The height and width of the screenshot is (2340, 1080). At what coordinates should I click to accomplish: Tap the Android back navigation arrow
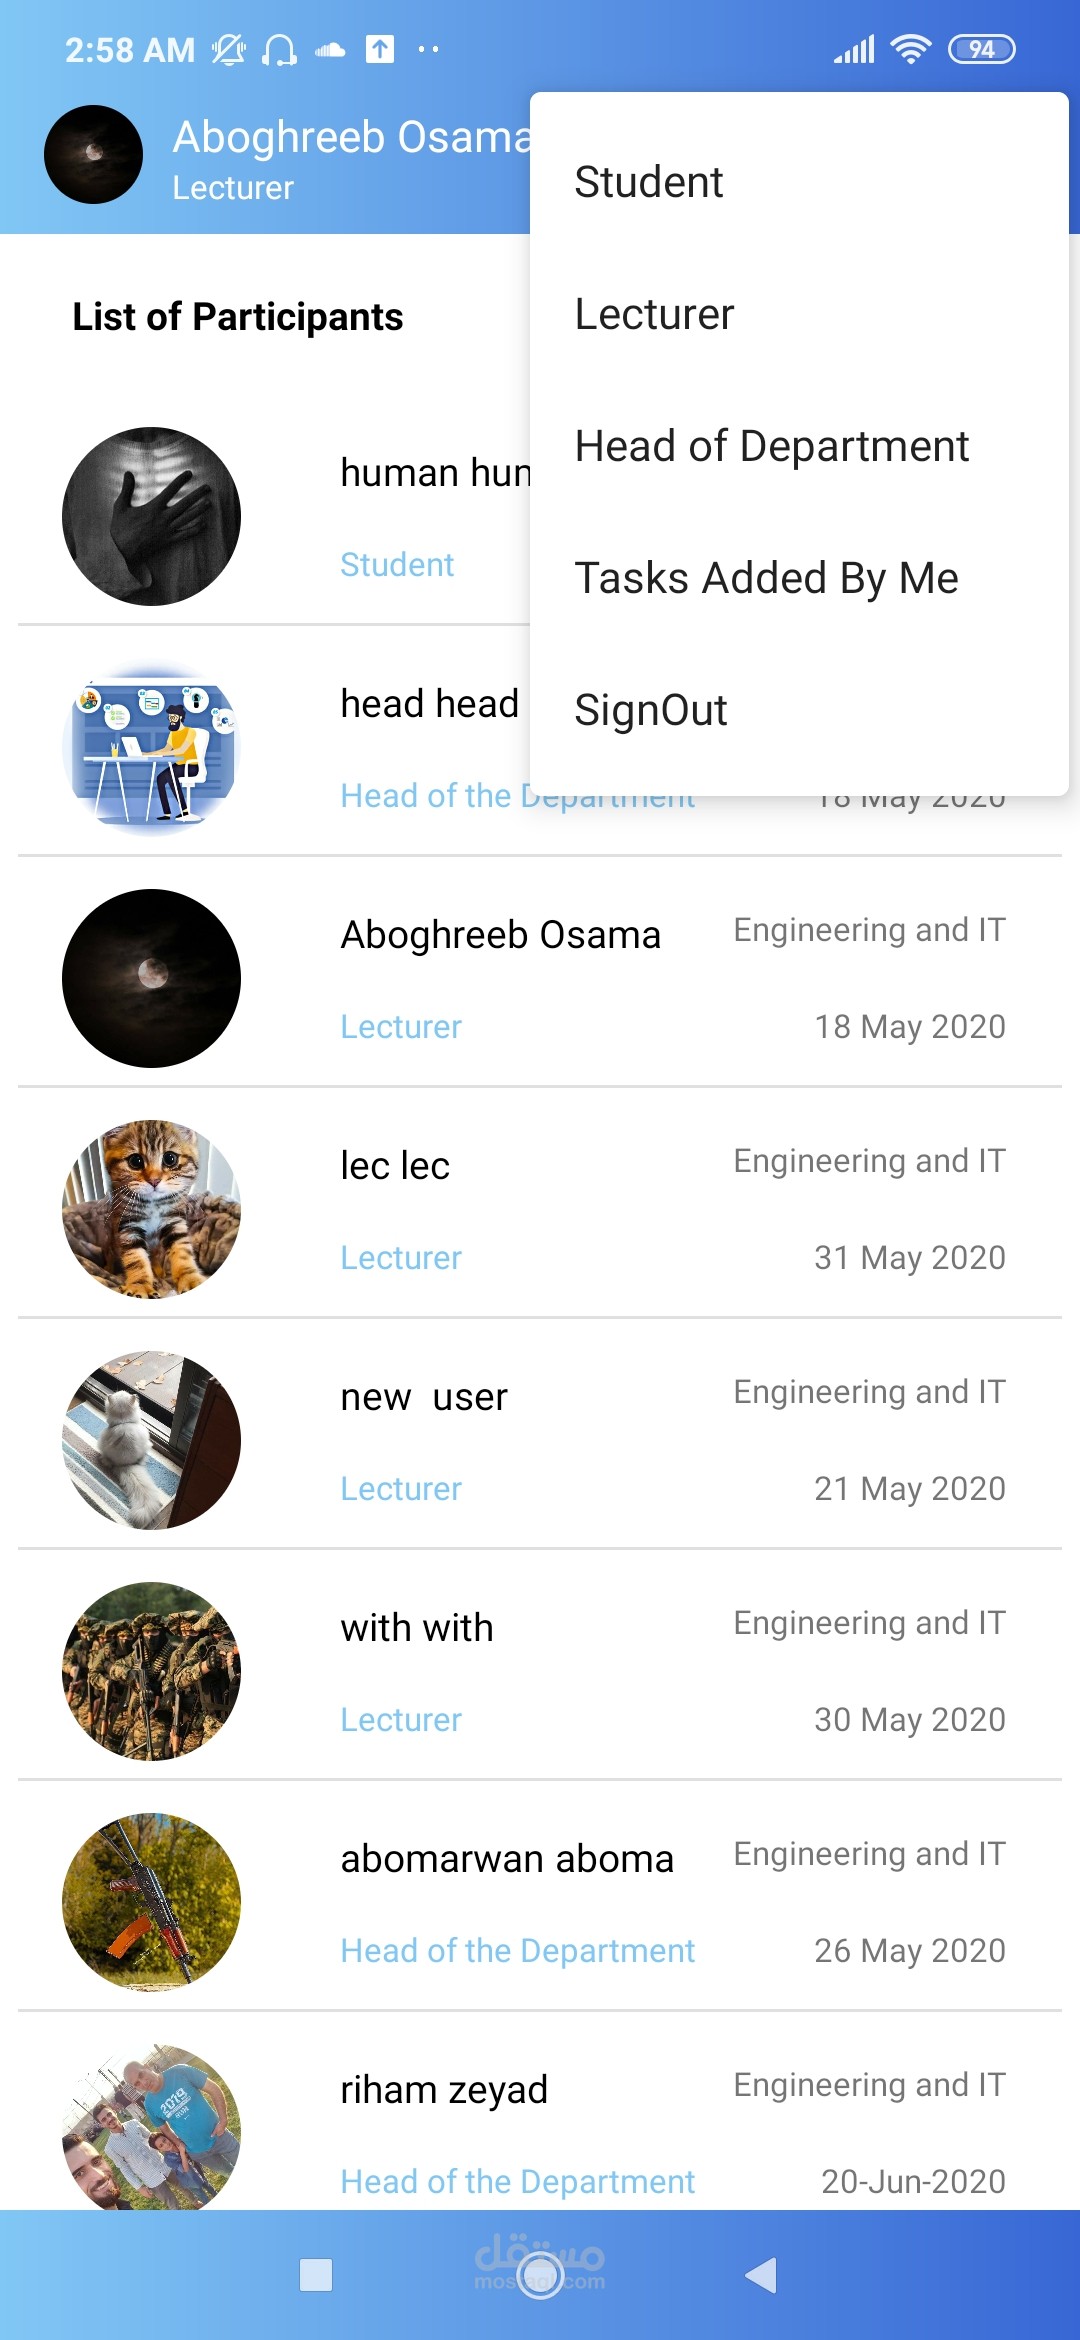point(762,2275)
